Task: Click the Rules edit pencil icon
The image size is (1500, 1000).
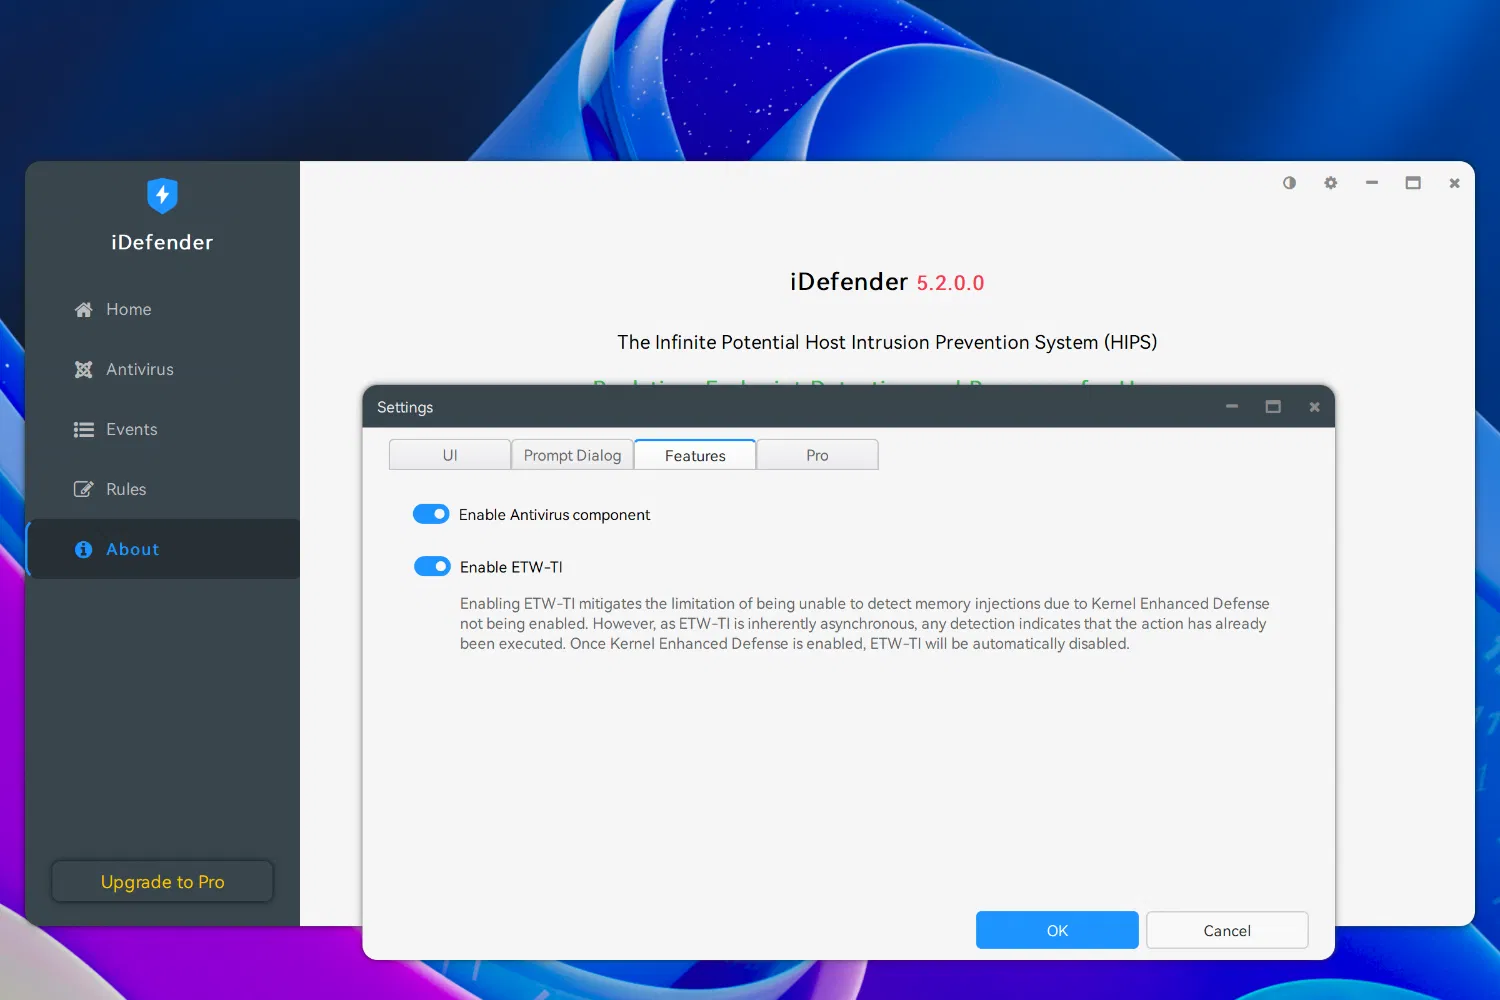Action: (83, 490)
